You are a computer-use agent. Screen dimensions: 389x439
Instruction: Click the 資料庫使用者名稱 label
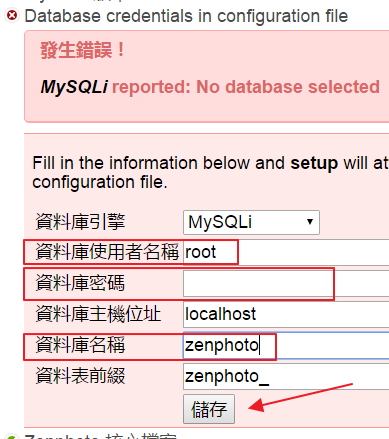point(107,252)
